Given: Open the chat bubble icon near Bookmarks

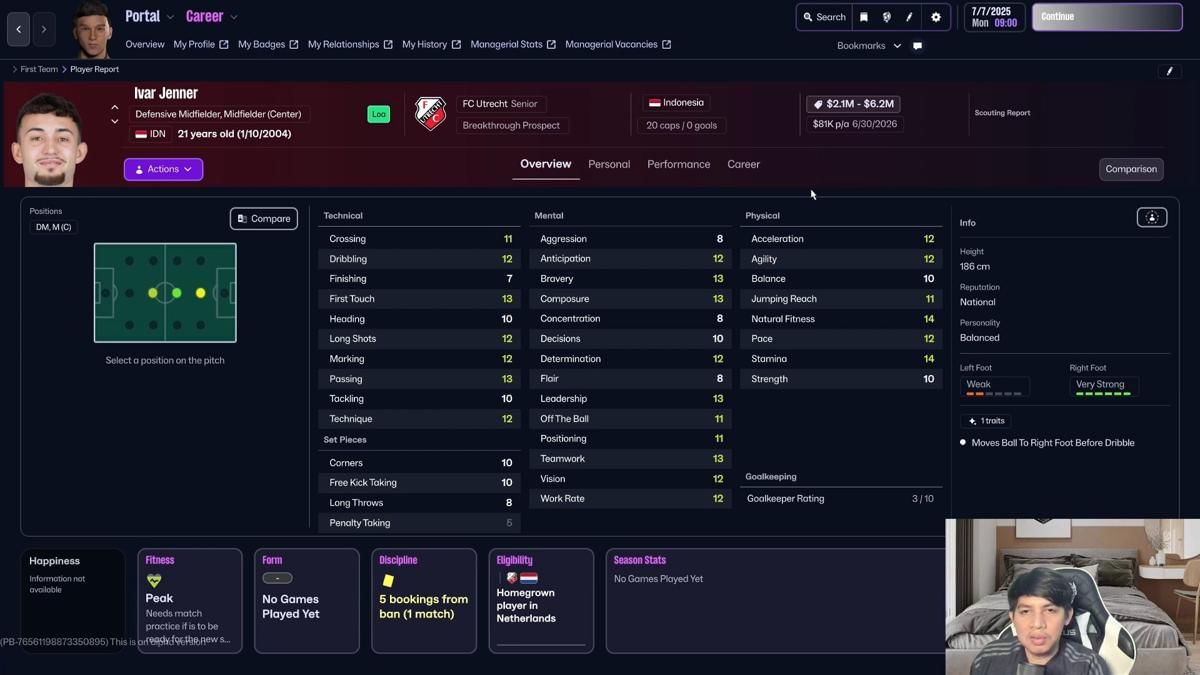Looking at the screenshot, I should pyautogui.click(x=917, y=46).
